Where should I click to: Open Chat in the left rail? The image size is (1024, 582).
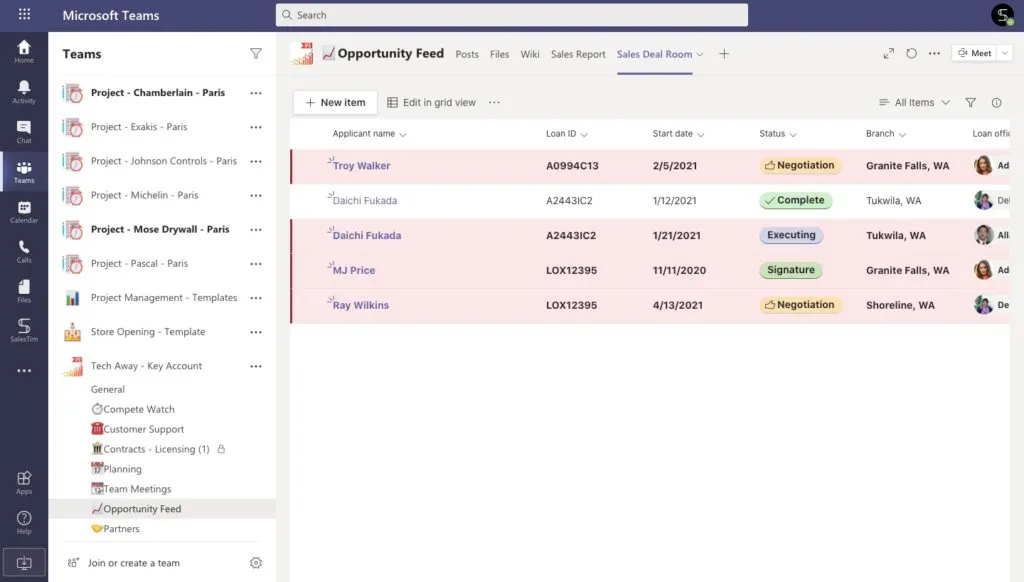24,132
